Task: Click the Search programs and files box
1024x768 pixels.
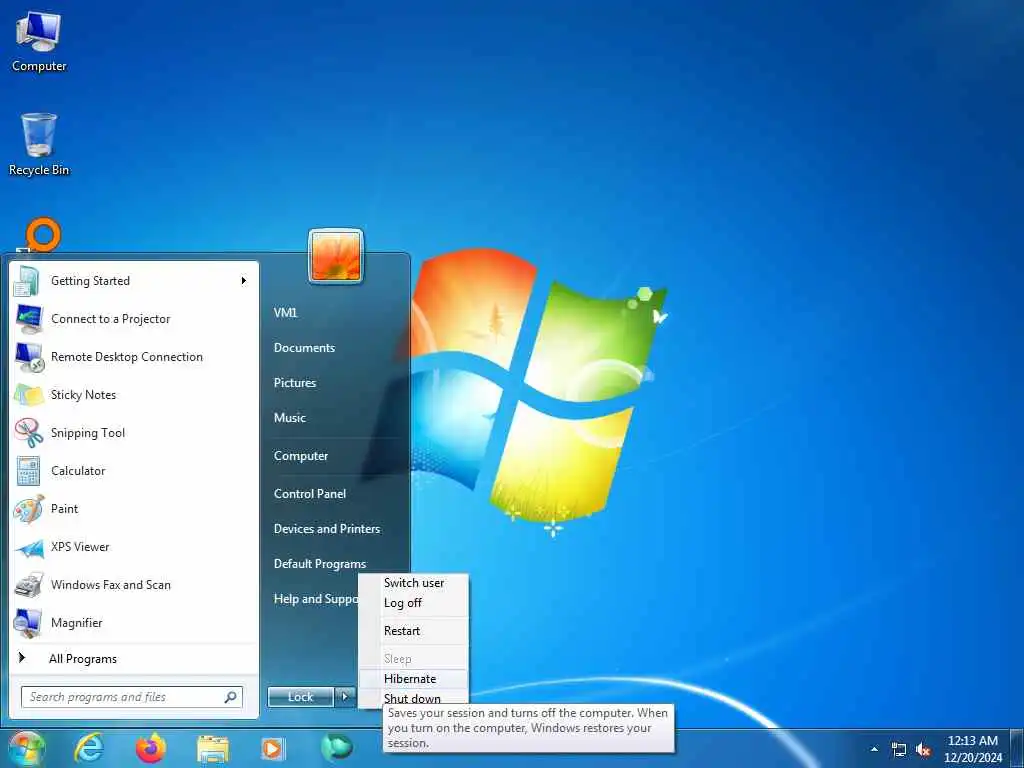Action: click(x=131, y=697)
